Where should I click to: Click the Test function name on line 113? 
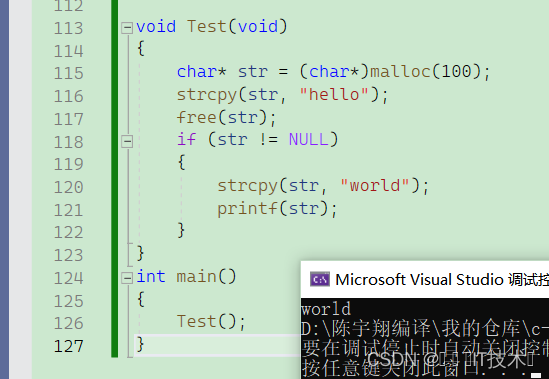[x=207, y=26]
